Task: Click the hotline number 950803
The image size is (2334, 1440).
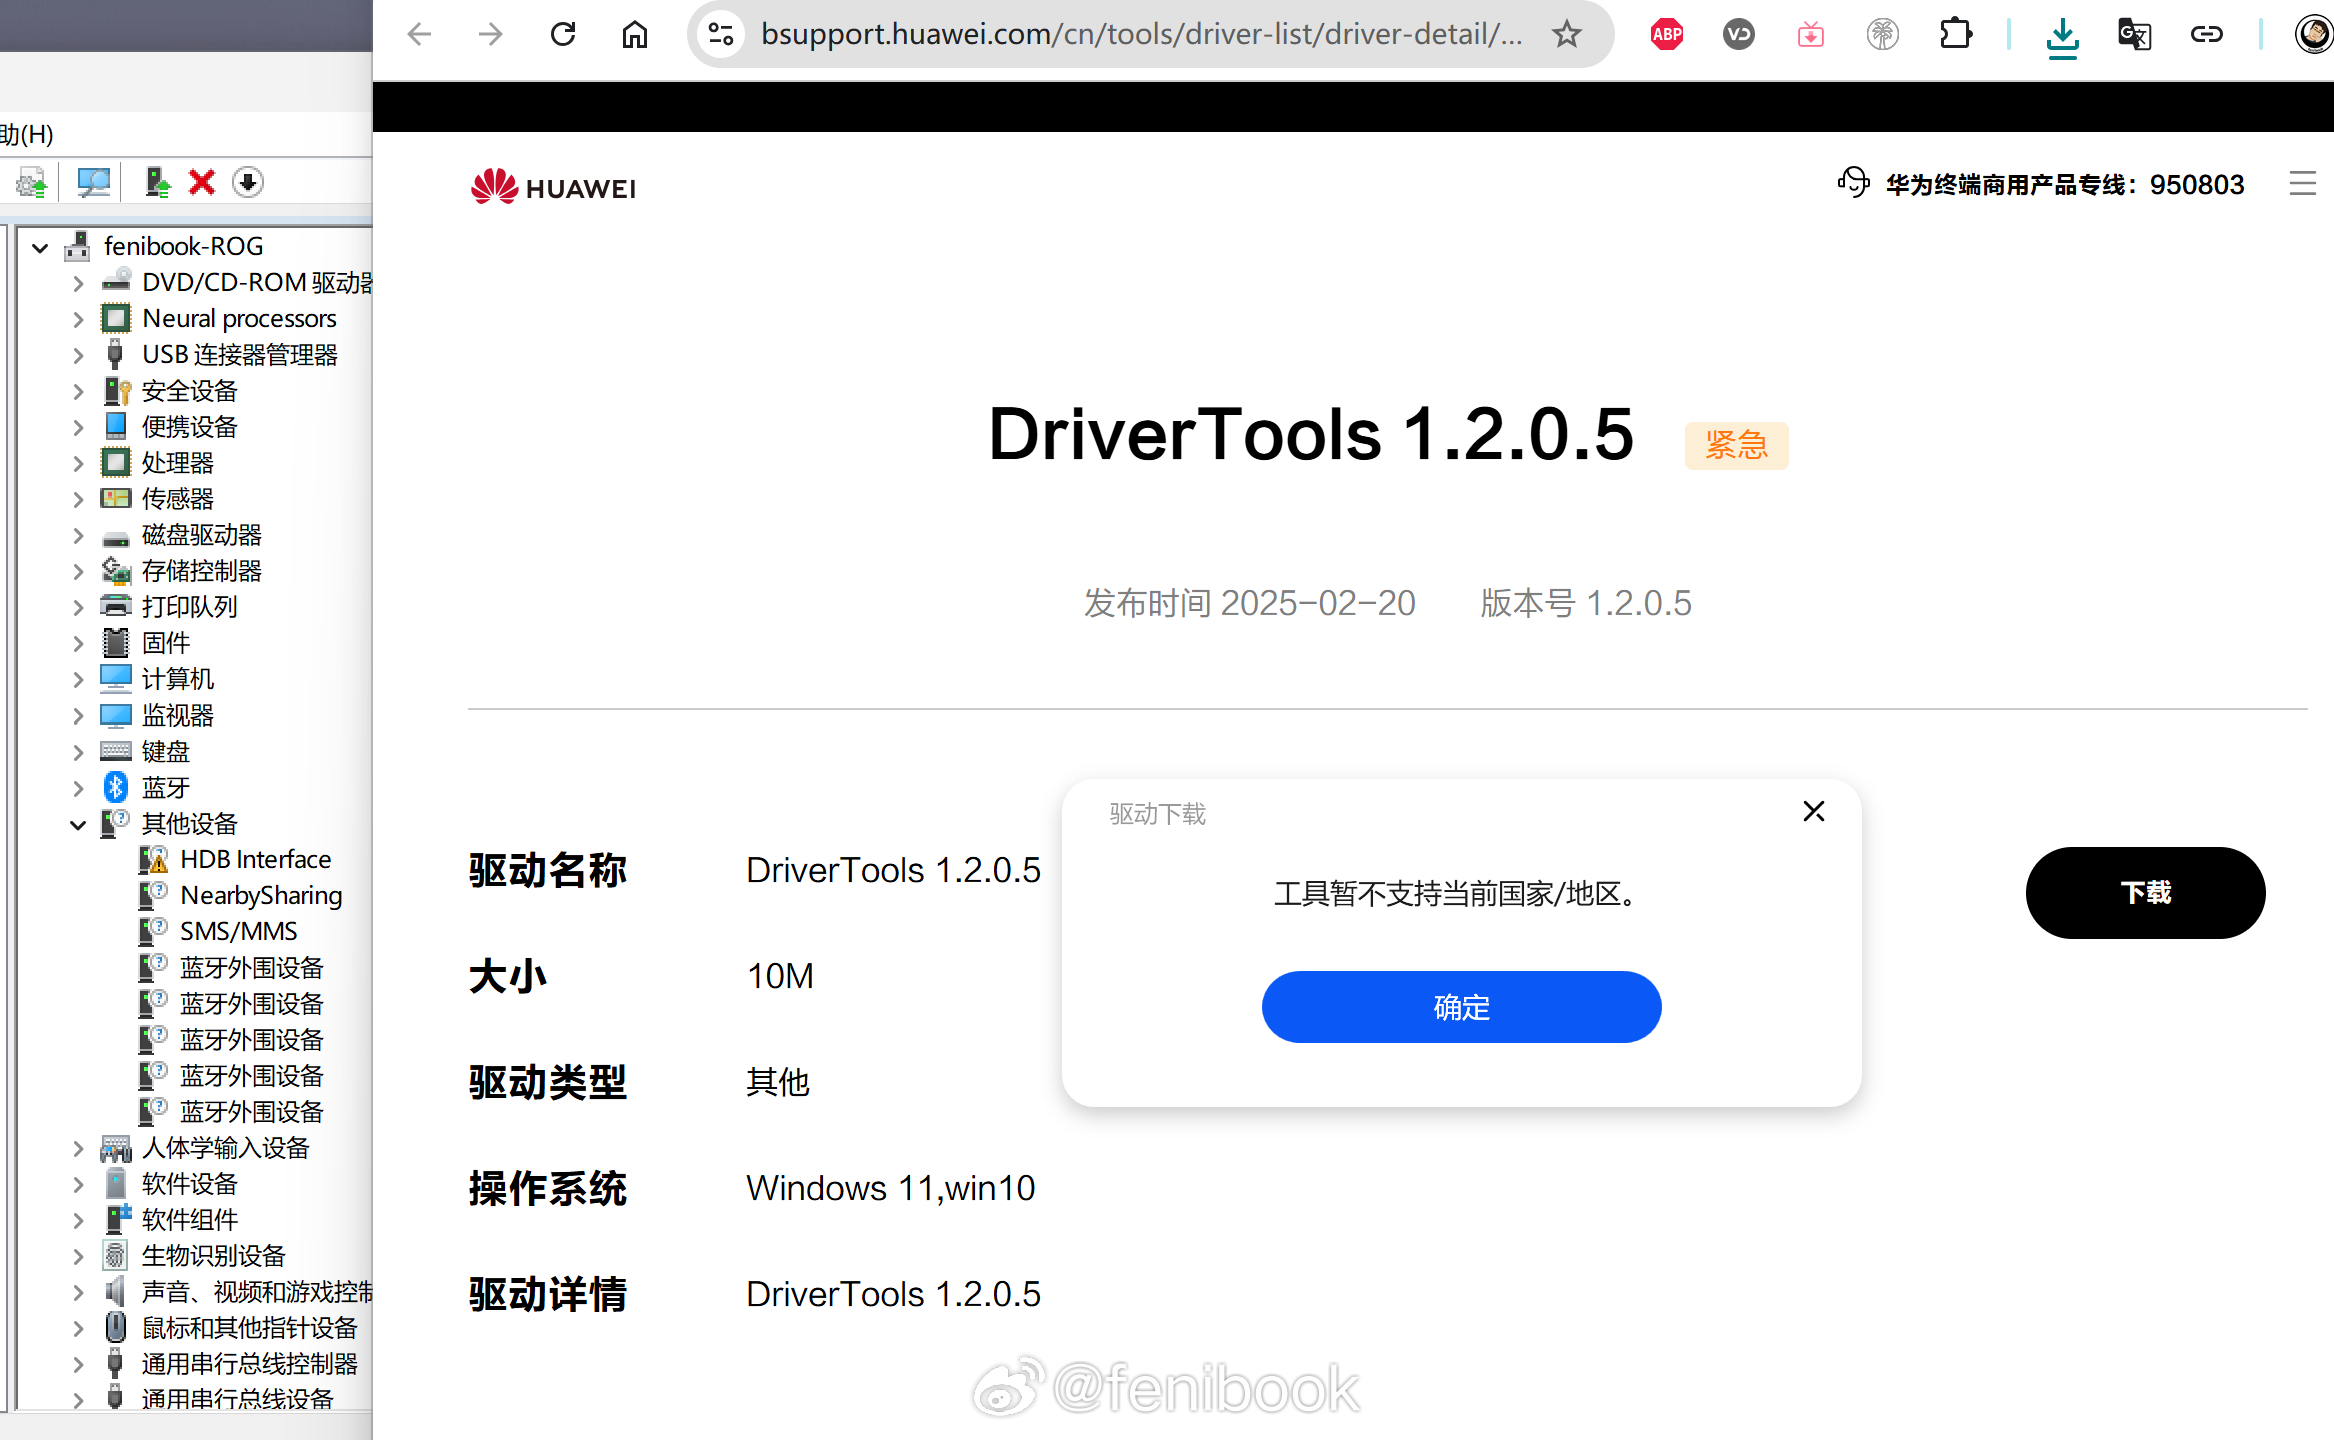Action: pyautogui.click(x=2197, y=185)
